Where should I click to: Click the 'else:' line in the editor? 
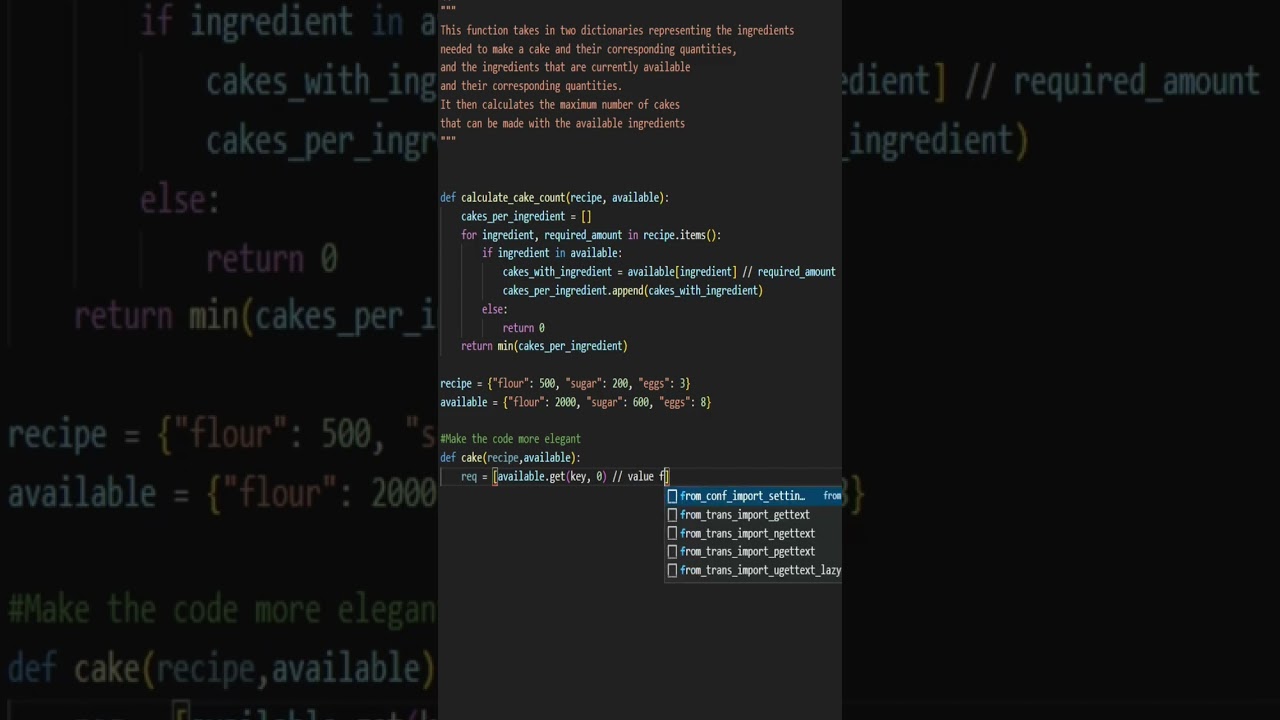coord(495,309)
